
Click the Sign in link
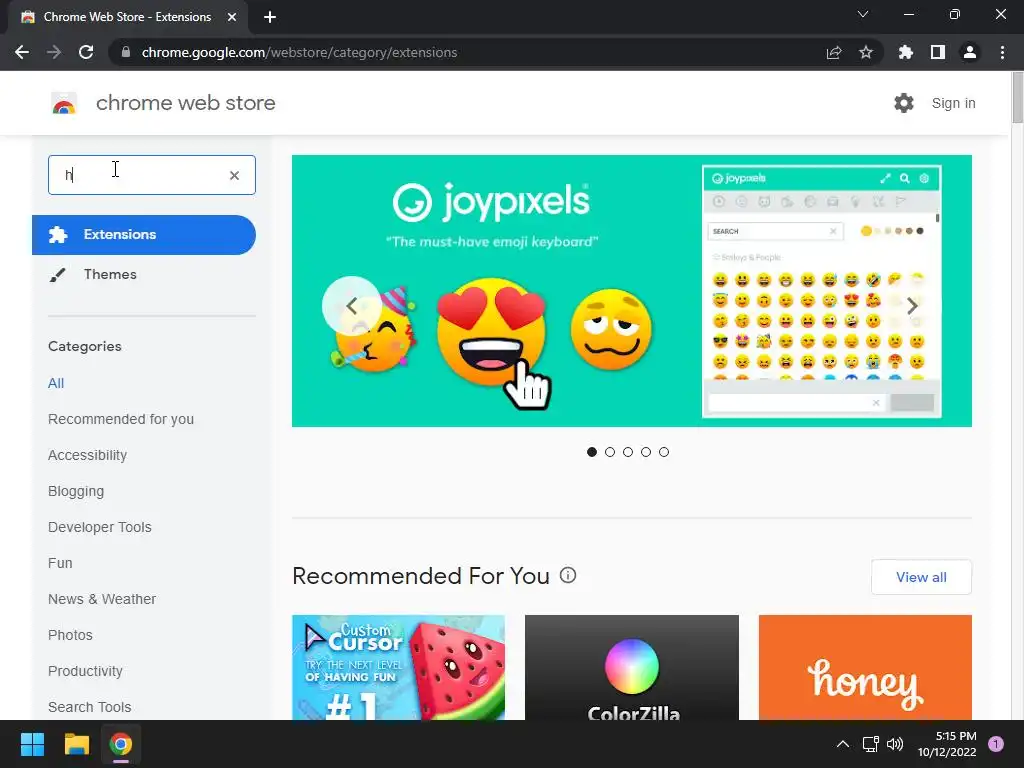[953, 103]
